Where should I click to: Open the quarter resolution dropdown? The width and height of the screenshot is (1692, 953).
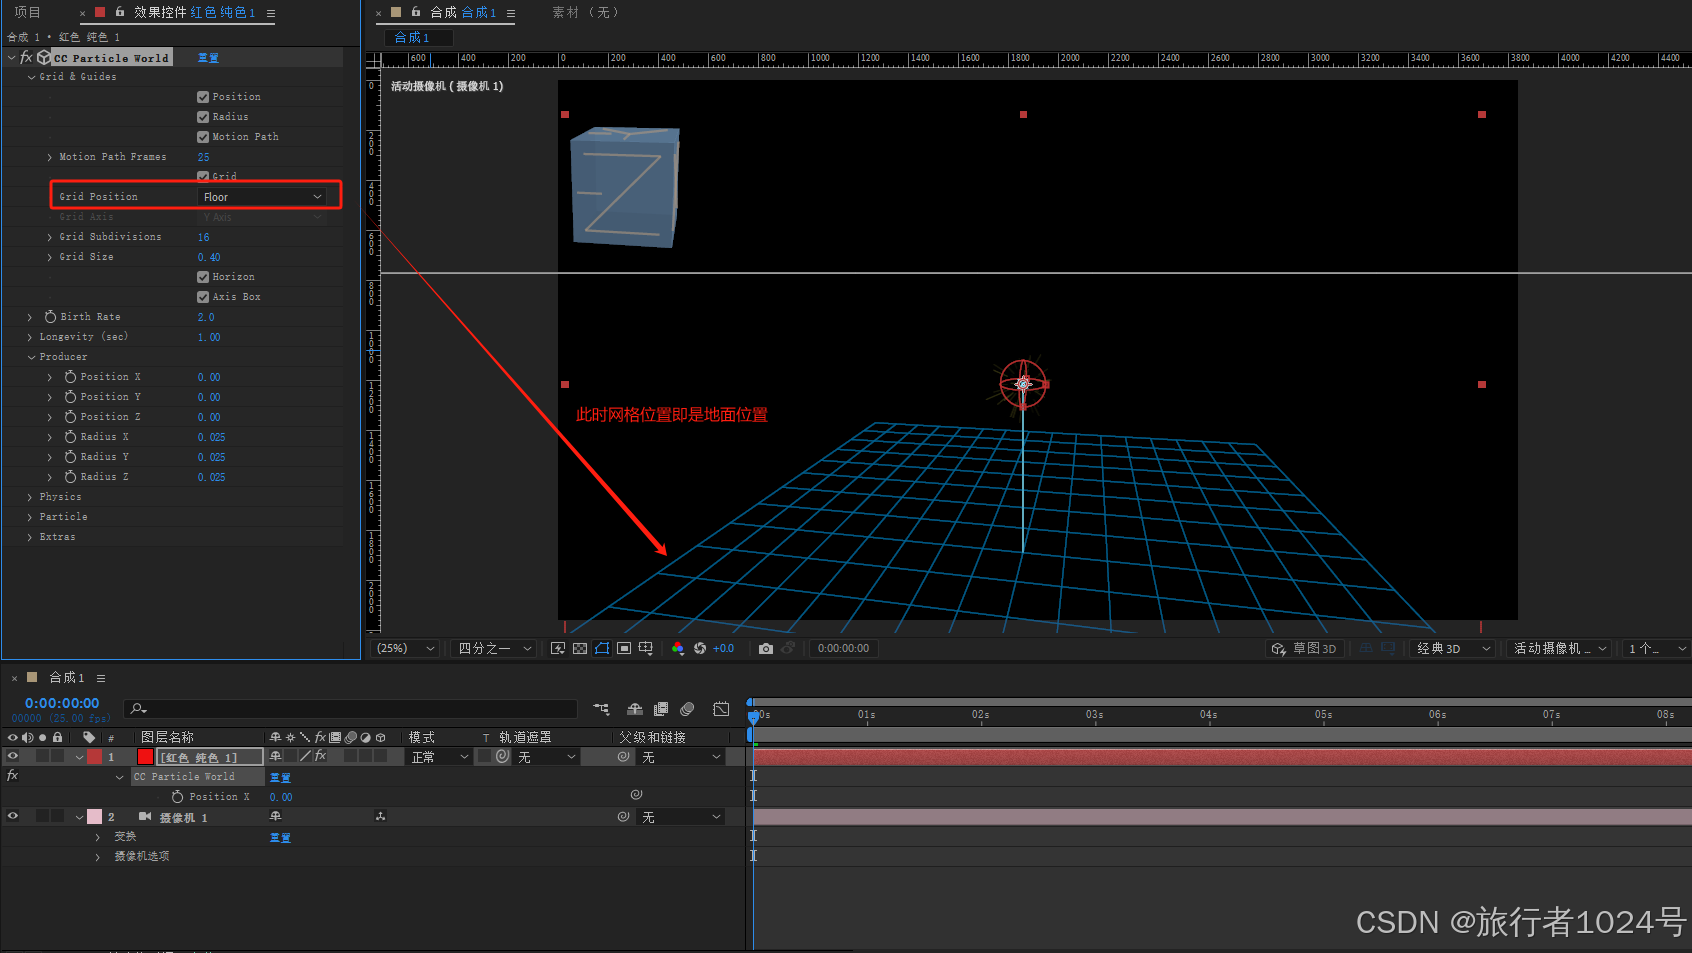pyautogui.click(x=495, y=649)
